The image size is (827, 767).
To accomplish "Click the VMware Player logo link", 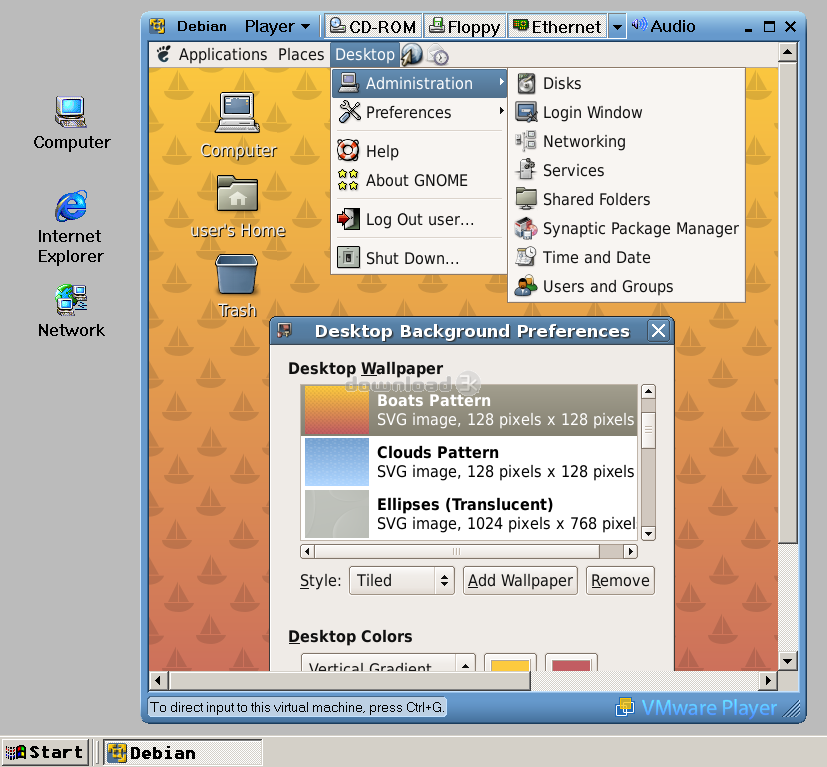I will point(696,707).
